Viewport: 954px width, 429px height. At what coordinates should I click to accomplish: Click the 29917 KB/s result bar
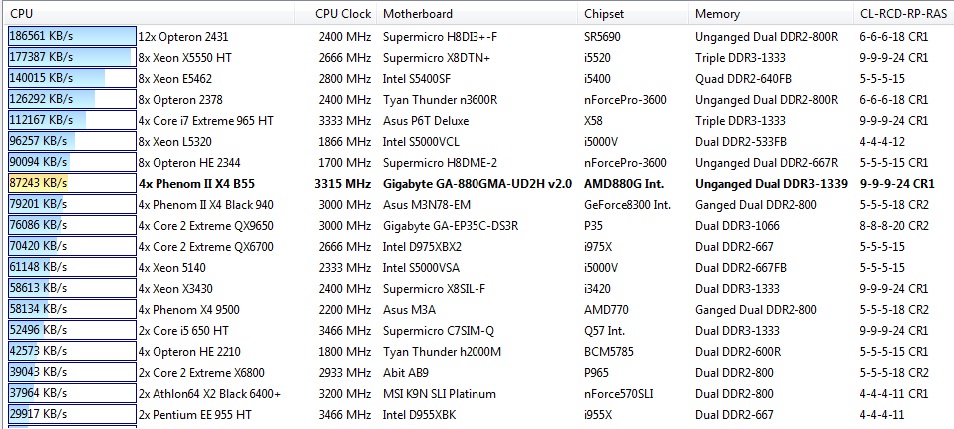[70, 414]
